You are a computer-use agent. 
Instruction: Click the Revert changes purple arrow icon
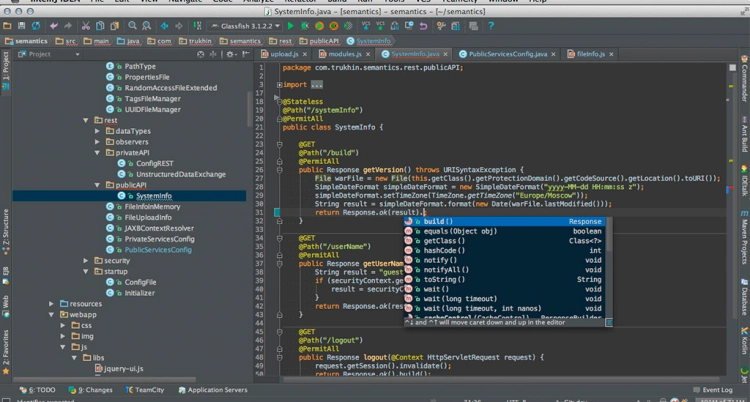(x=423, y=26)
